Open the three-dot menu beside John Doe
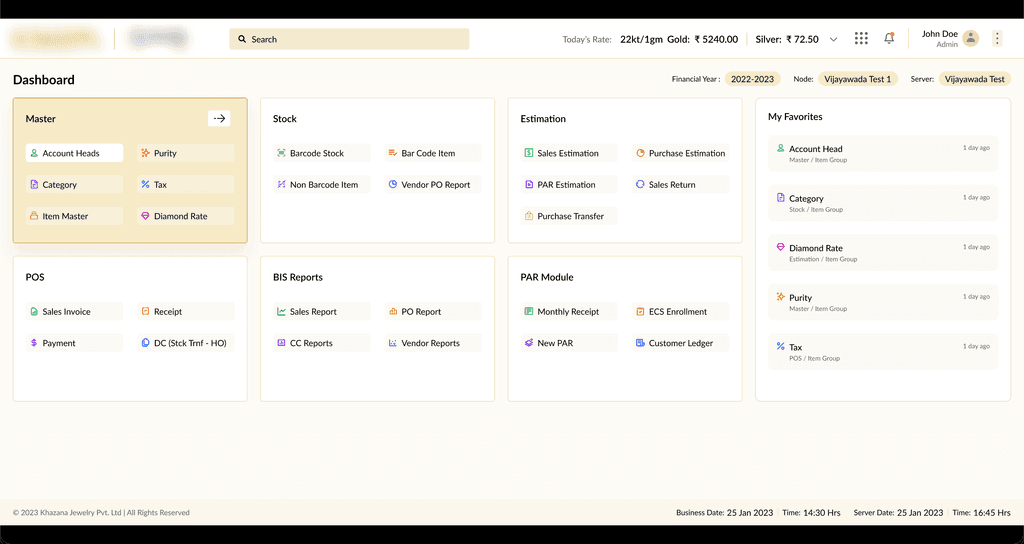Viewport: 1024px width, 544px height. click(x=997, y=39)
